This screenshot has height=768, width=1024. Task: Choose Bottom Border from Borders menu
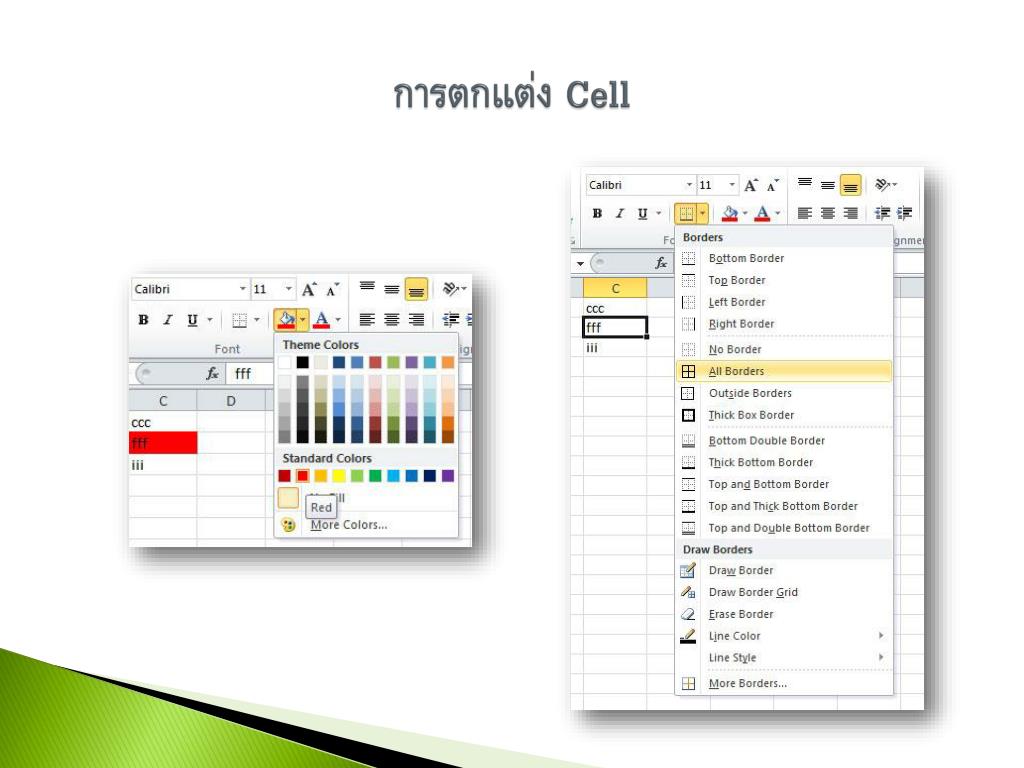(x=784, y=258)
